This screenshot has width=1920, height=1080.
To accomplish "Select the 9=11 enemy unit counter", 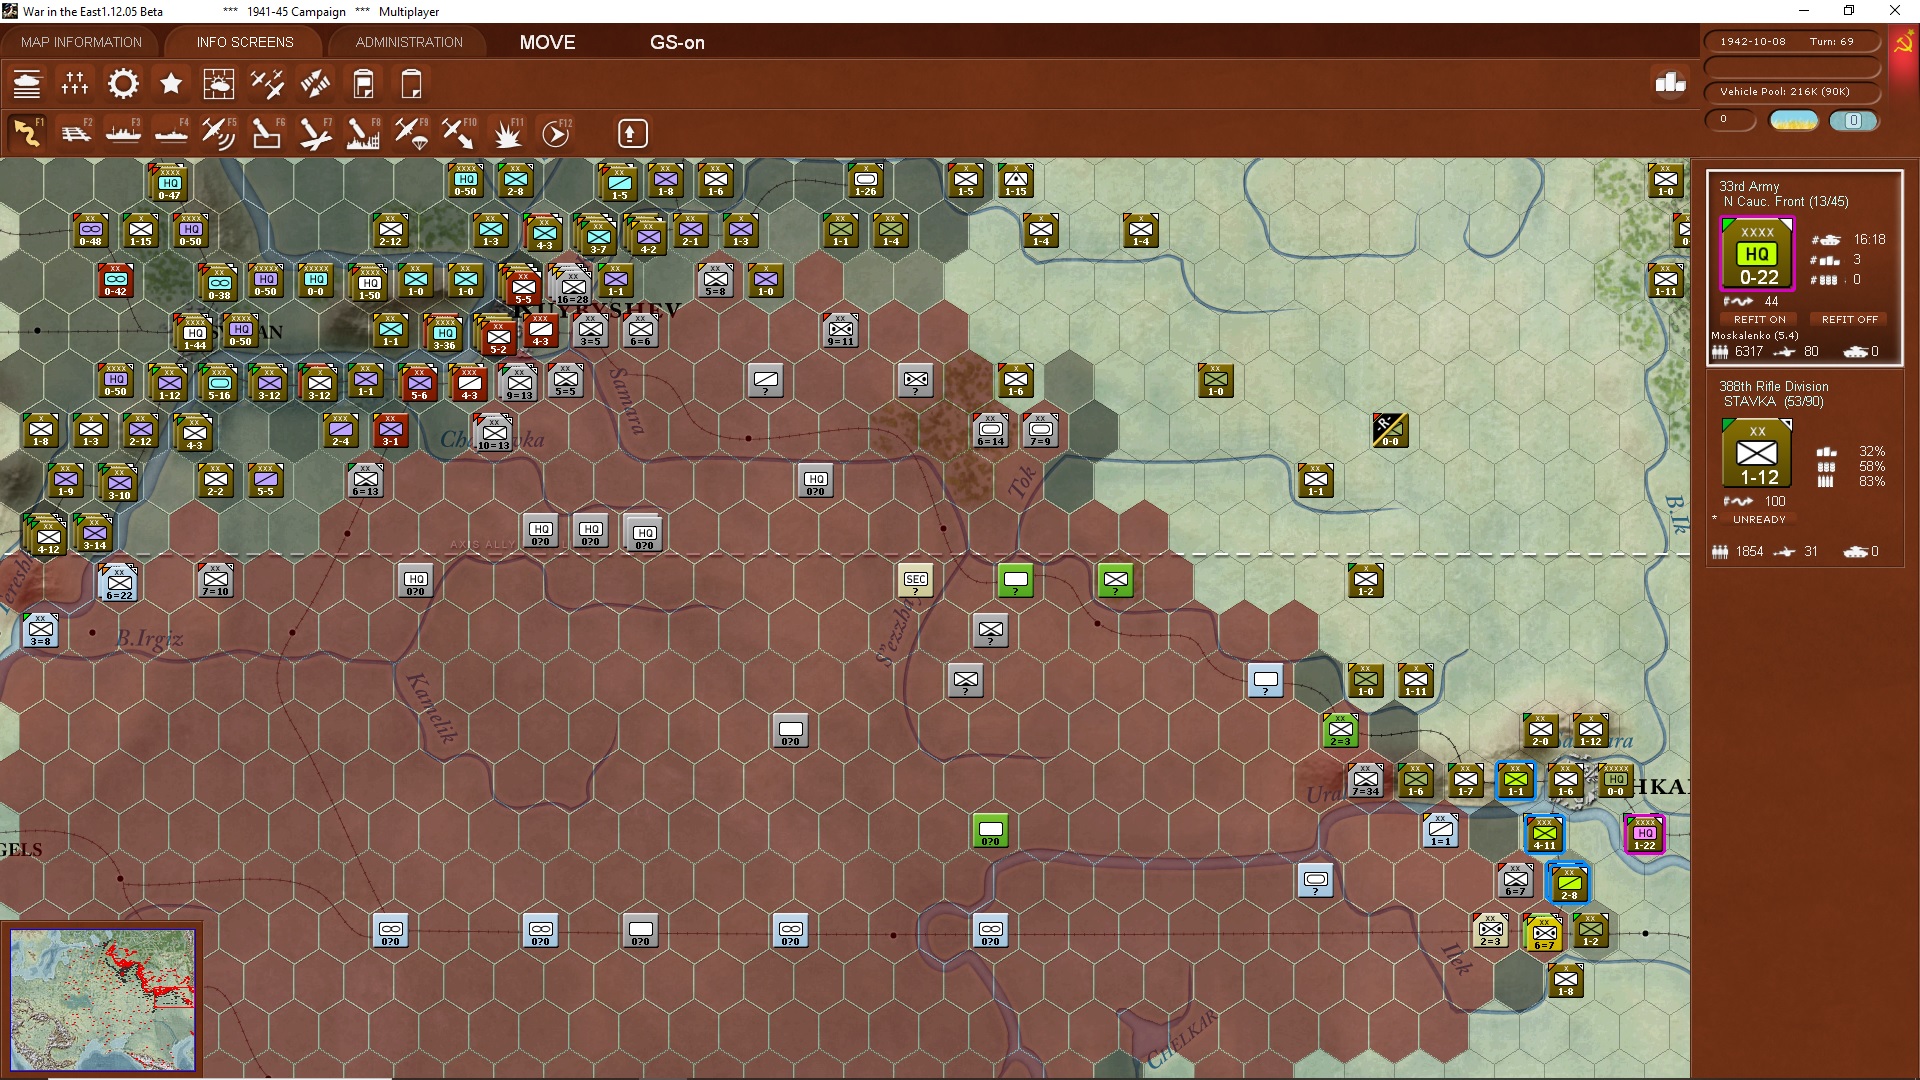I will pyautogui.click(x=840, y=330).
